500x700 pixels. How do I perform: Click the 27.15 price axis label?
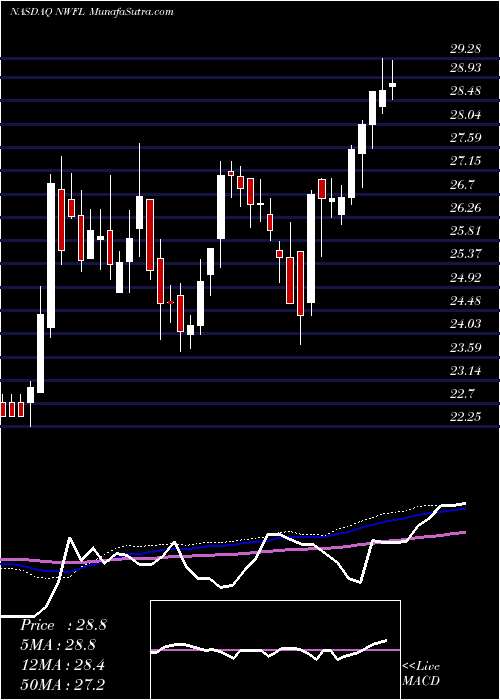point(466,161)
